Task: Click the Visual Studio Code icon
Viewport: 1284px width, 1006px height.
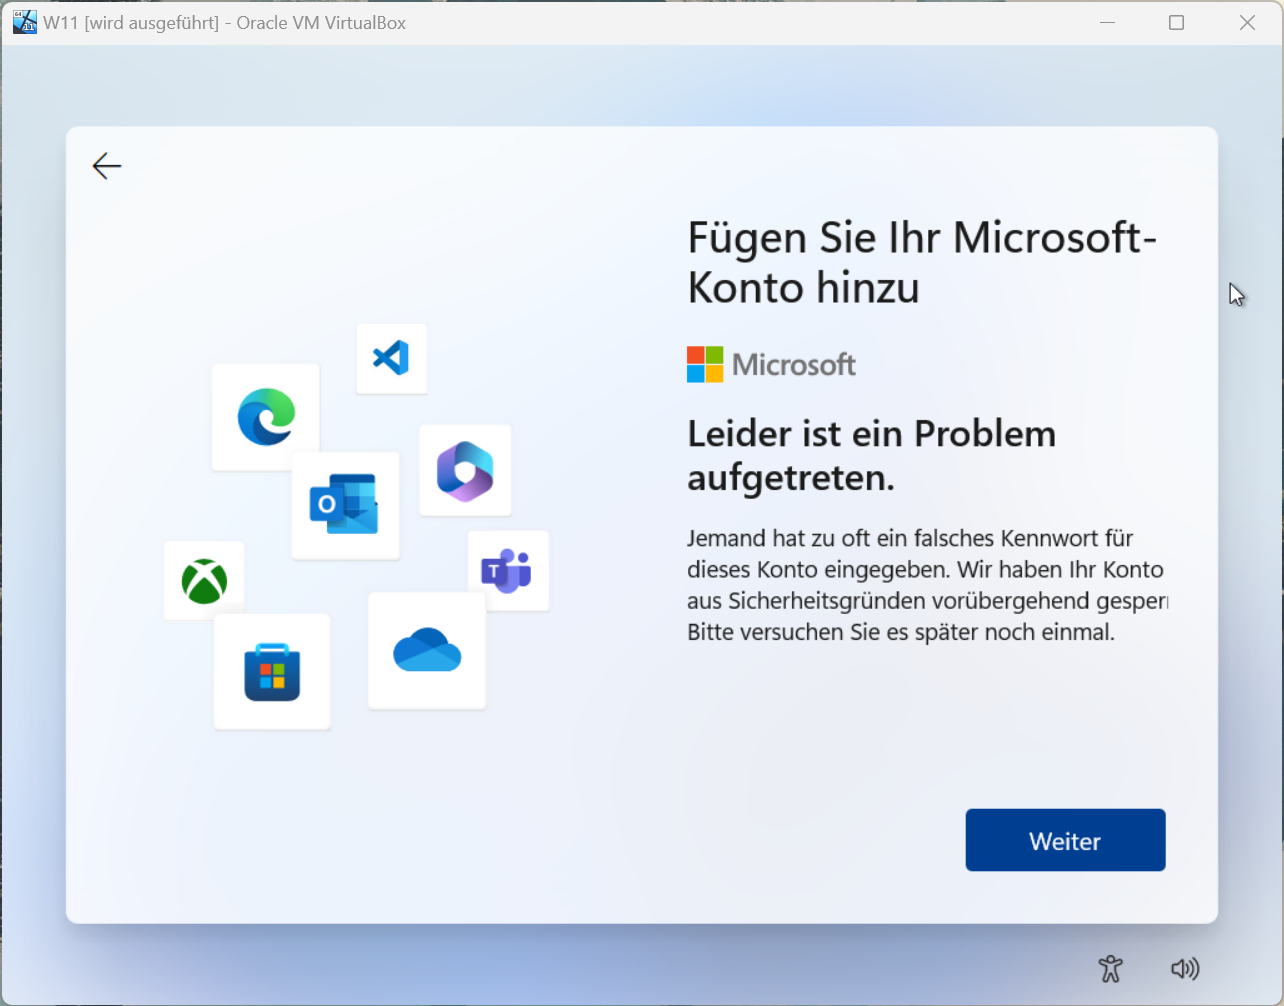Action: tap(391, 358)
